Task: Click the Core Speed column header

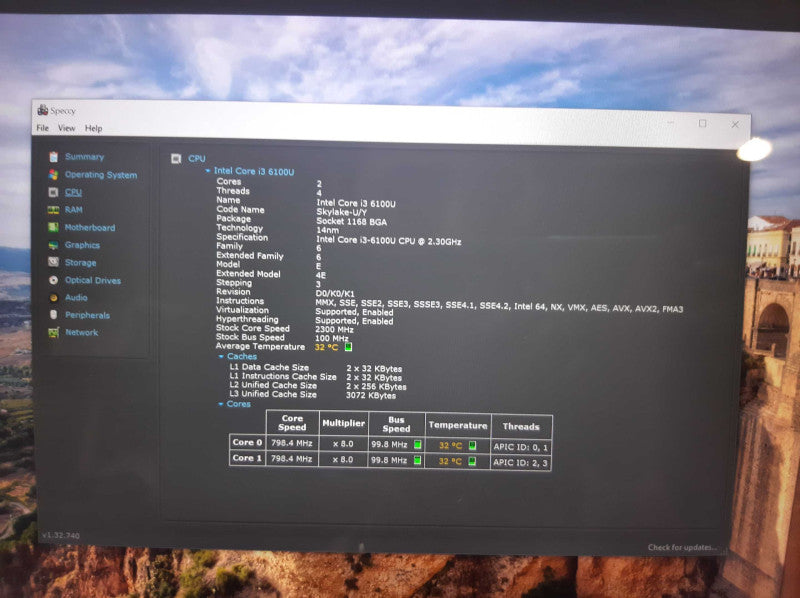Action: tap(292, 423)
